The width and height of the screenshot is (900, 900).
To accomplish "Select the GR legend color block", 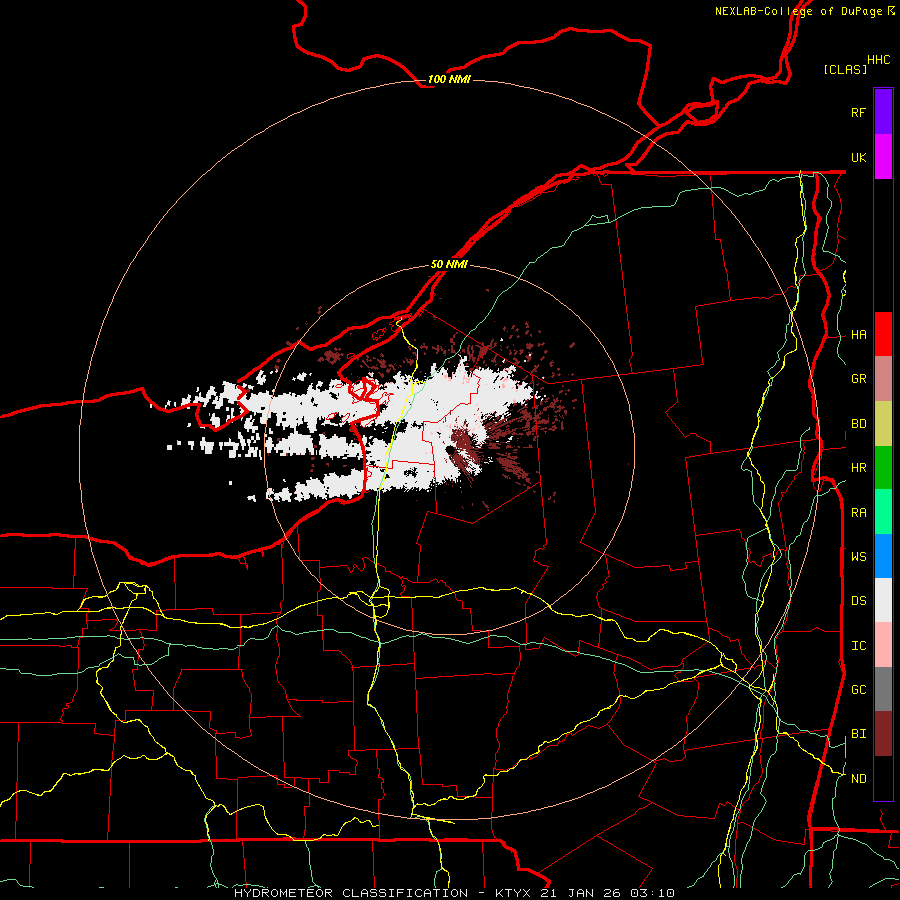I will coord(883,379).
